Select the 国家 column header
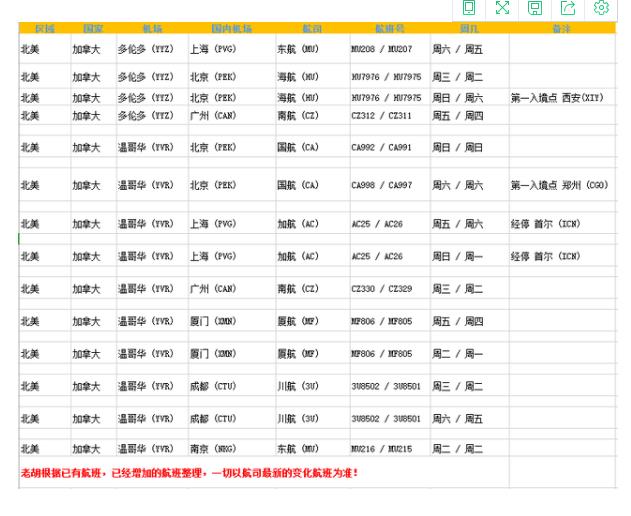This screenshot has width=631, height=516. click(93, 28)
